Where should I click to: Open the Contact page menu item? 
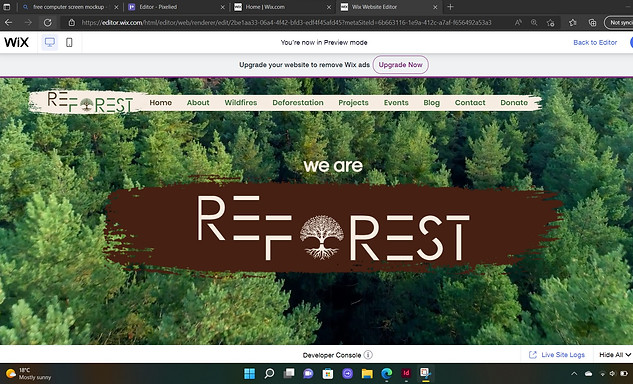[x=470, y=103]
